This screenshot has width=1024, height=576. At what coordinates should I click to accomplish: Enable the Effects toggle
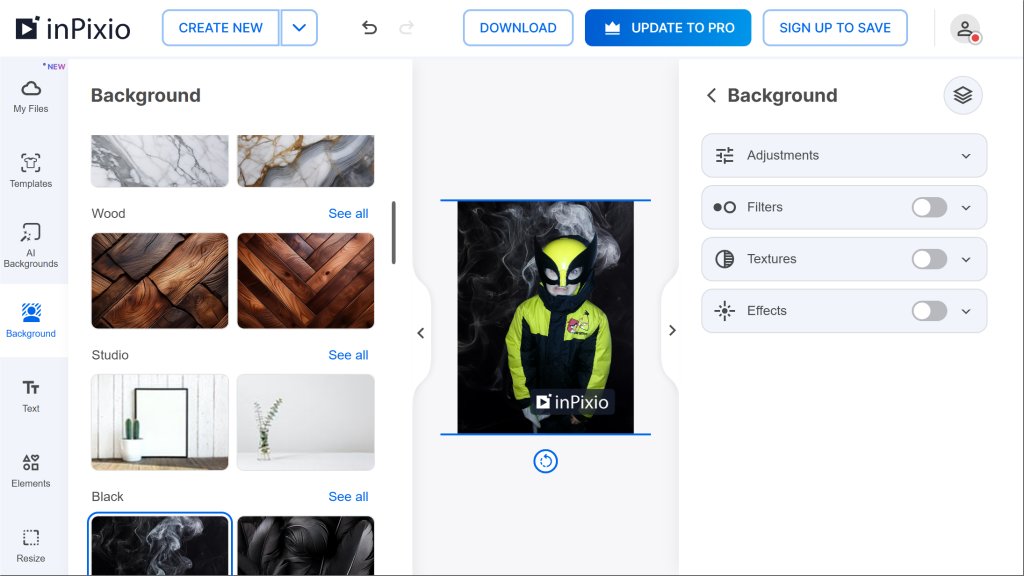coord(929,311)
